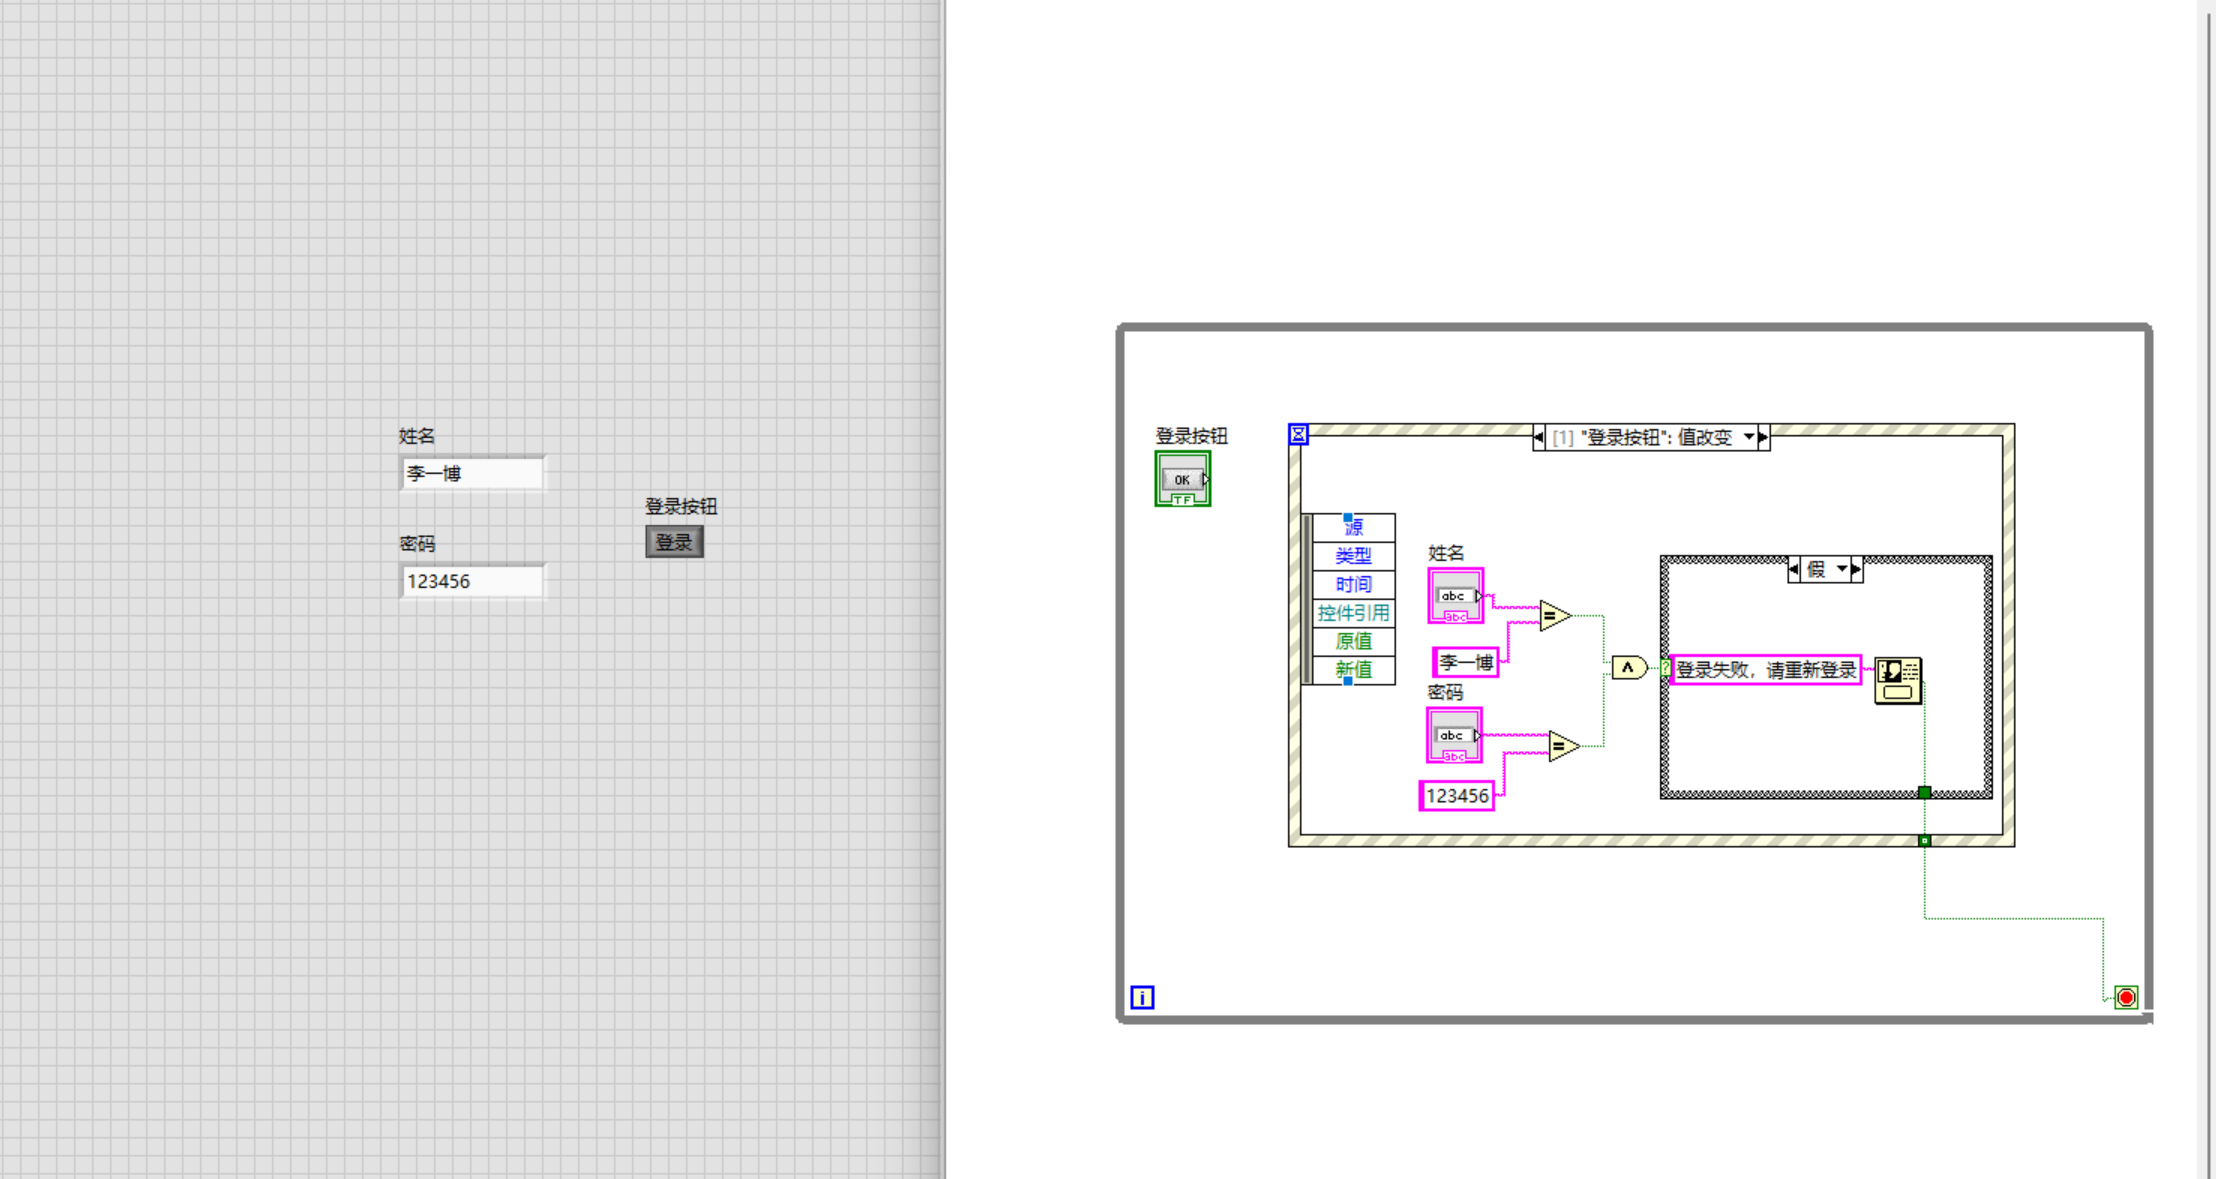2216x1179 pixels.
Task: Select the 控件引用 event data node item
Action: point(1353,613)
